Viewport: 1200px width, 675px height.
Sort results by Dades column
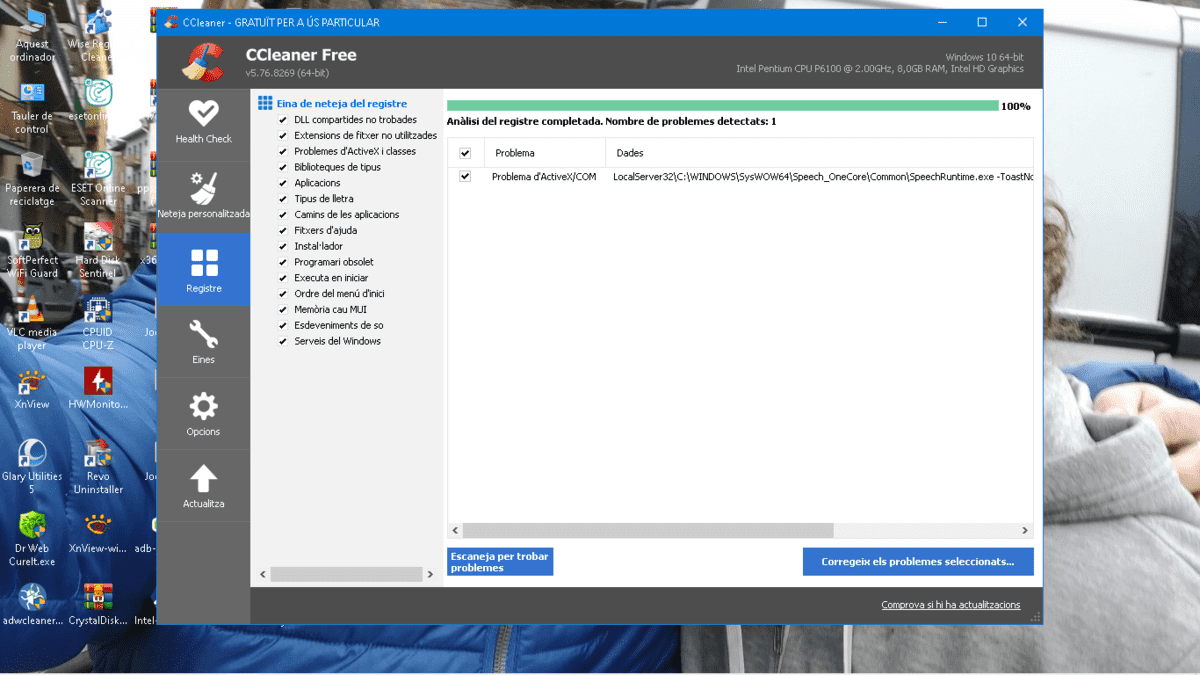click(x=819, y=153)
